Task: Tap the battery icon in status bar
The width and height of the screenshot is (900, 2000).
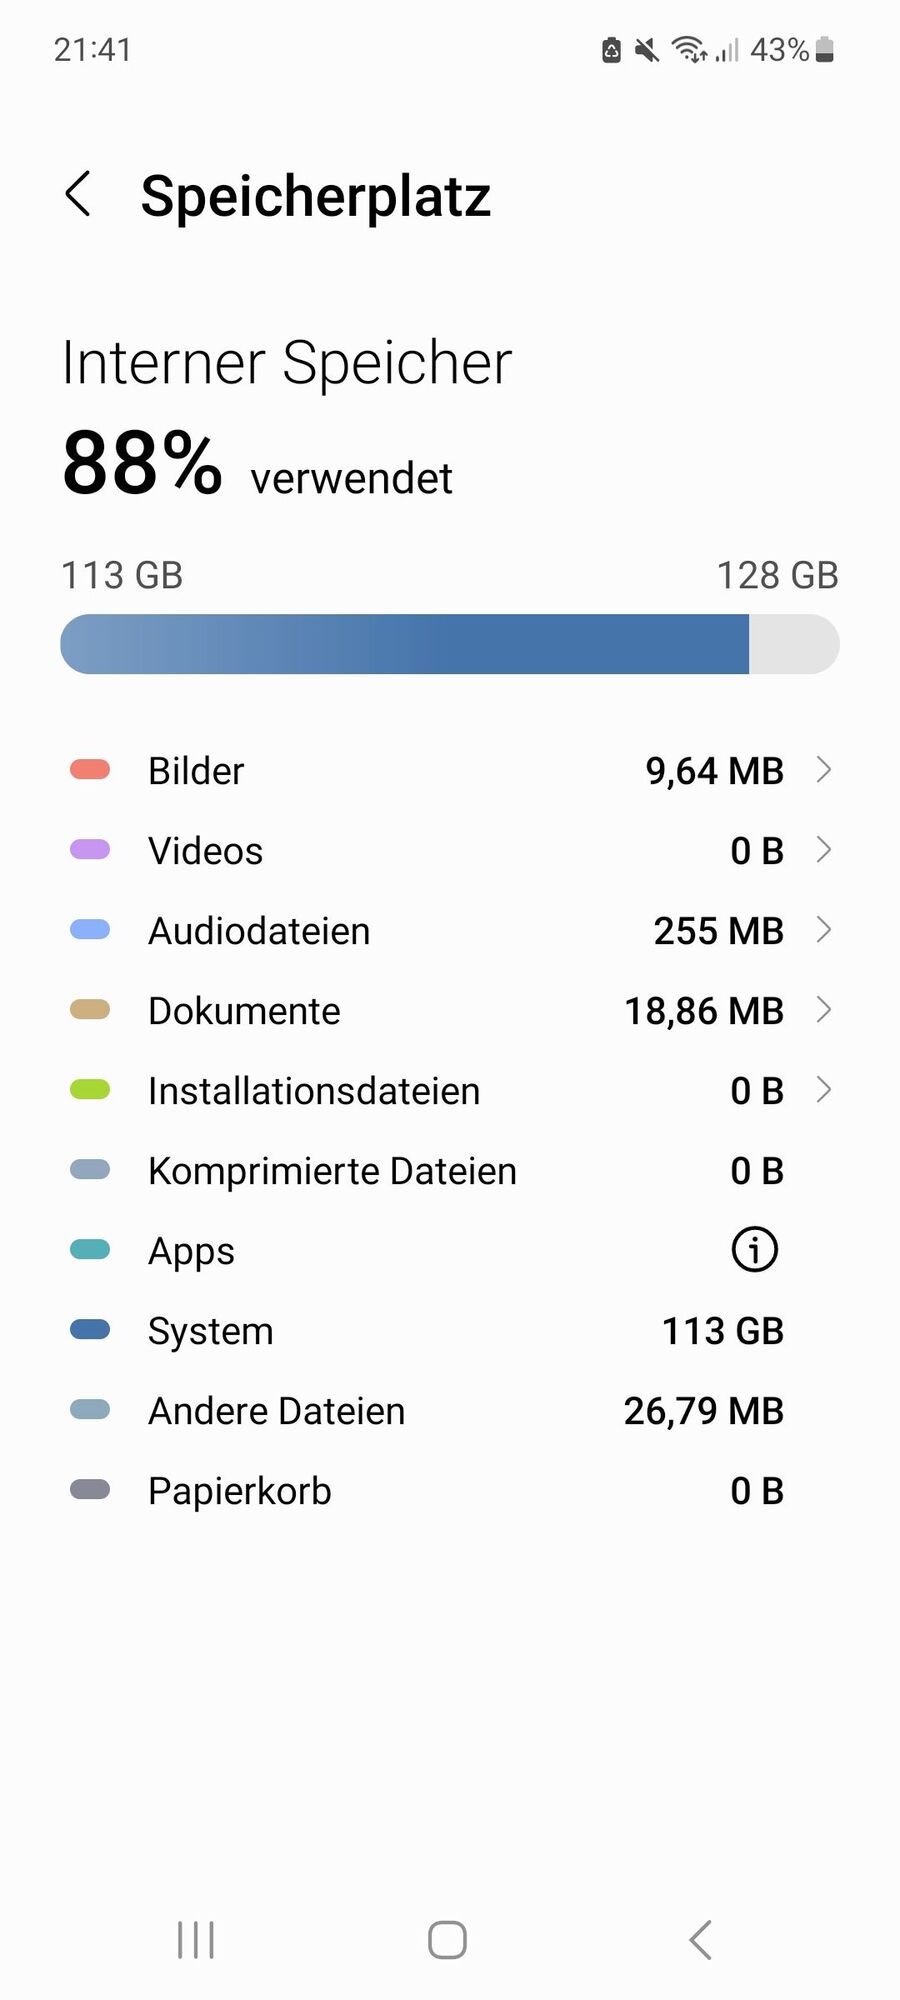Action: coord(825,50)
